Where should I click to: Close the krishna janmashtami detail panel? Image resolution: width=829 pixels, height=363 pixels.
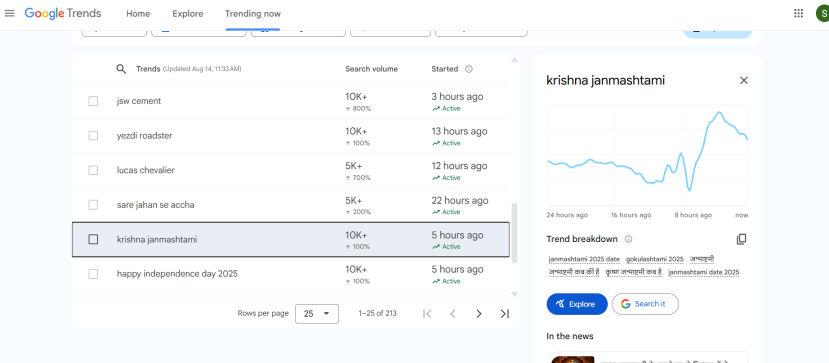(743, 80)
